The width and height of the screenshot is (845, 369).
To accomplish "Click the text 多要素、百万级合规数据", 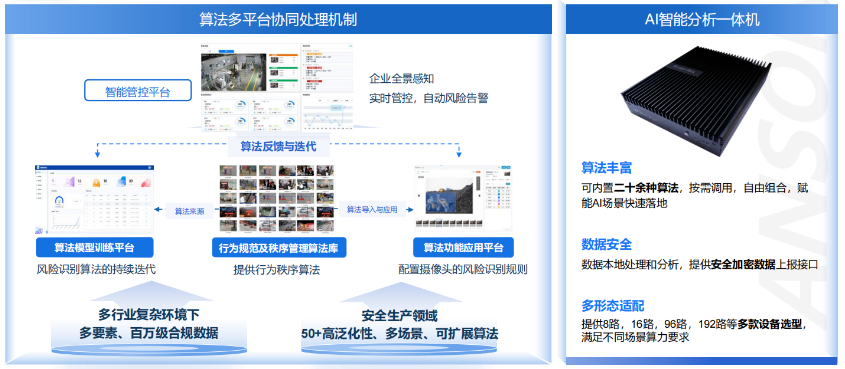I will (149, 333).
